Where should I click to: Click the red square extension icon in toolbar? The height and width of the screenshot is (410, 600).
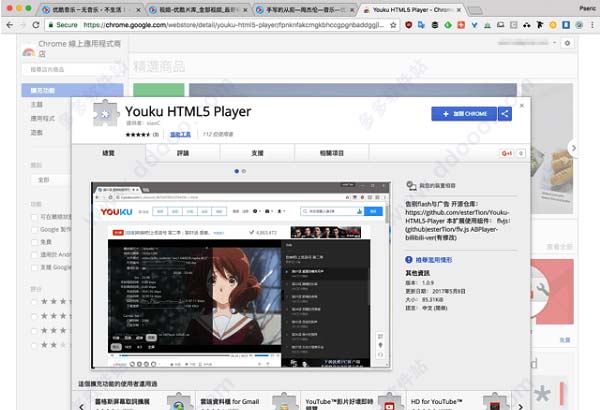tap(461, 25)
